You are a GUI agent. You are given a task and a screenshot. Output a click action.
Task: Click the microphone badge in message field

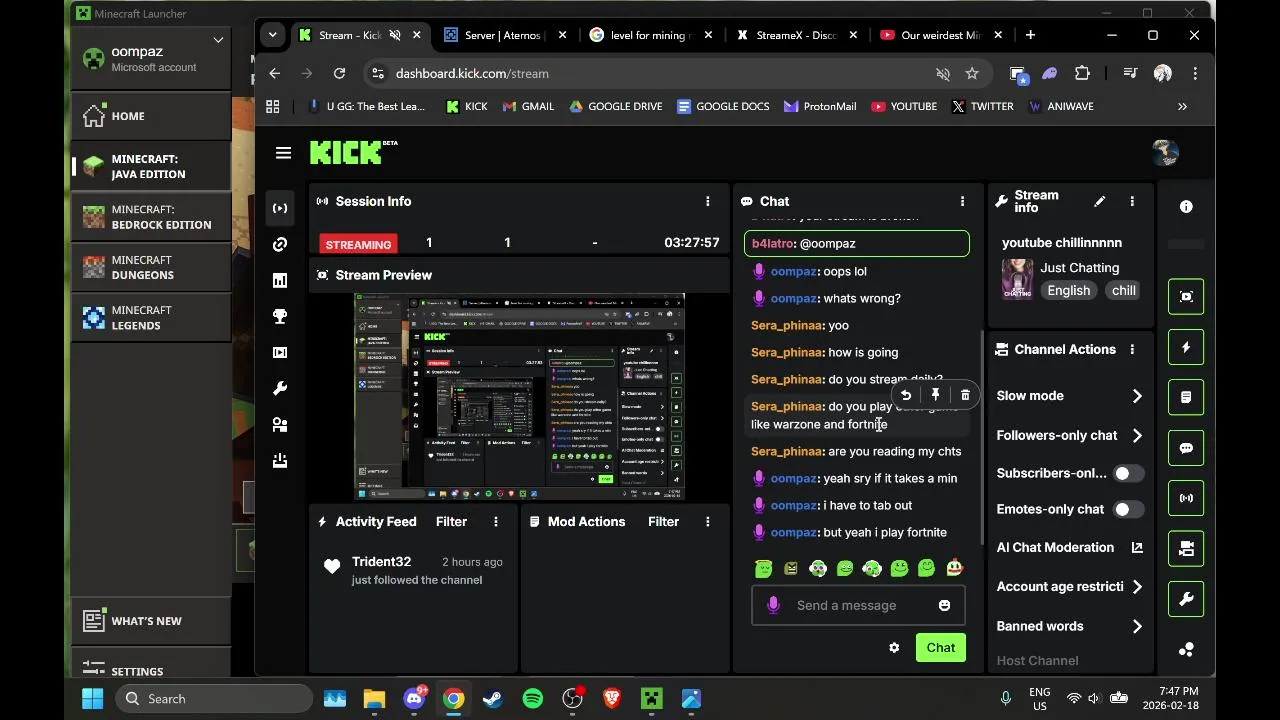coord(773,605)
